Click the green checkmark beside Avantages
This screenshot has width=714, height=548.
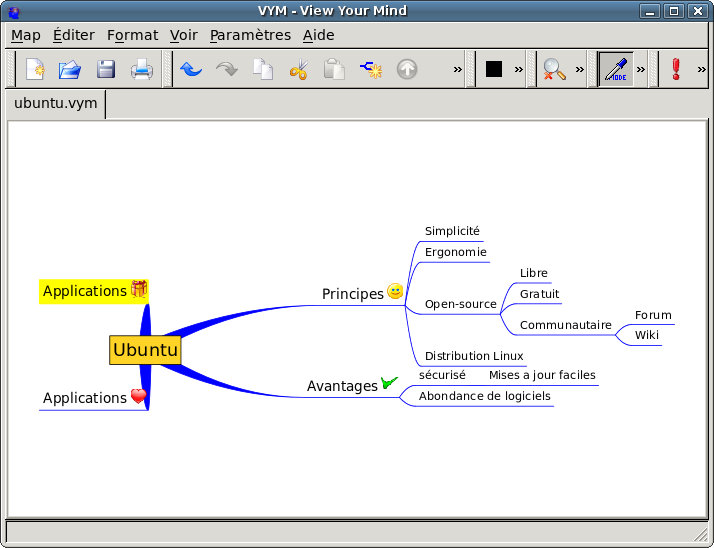coord(389,383)
